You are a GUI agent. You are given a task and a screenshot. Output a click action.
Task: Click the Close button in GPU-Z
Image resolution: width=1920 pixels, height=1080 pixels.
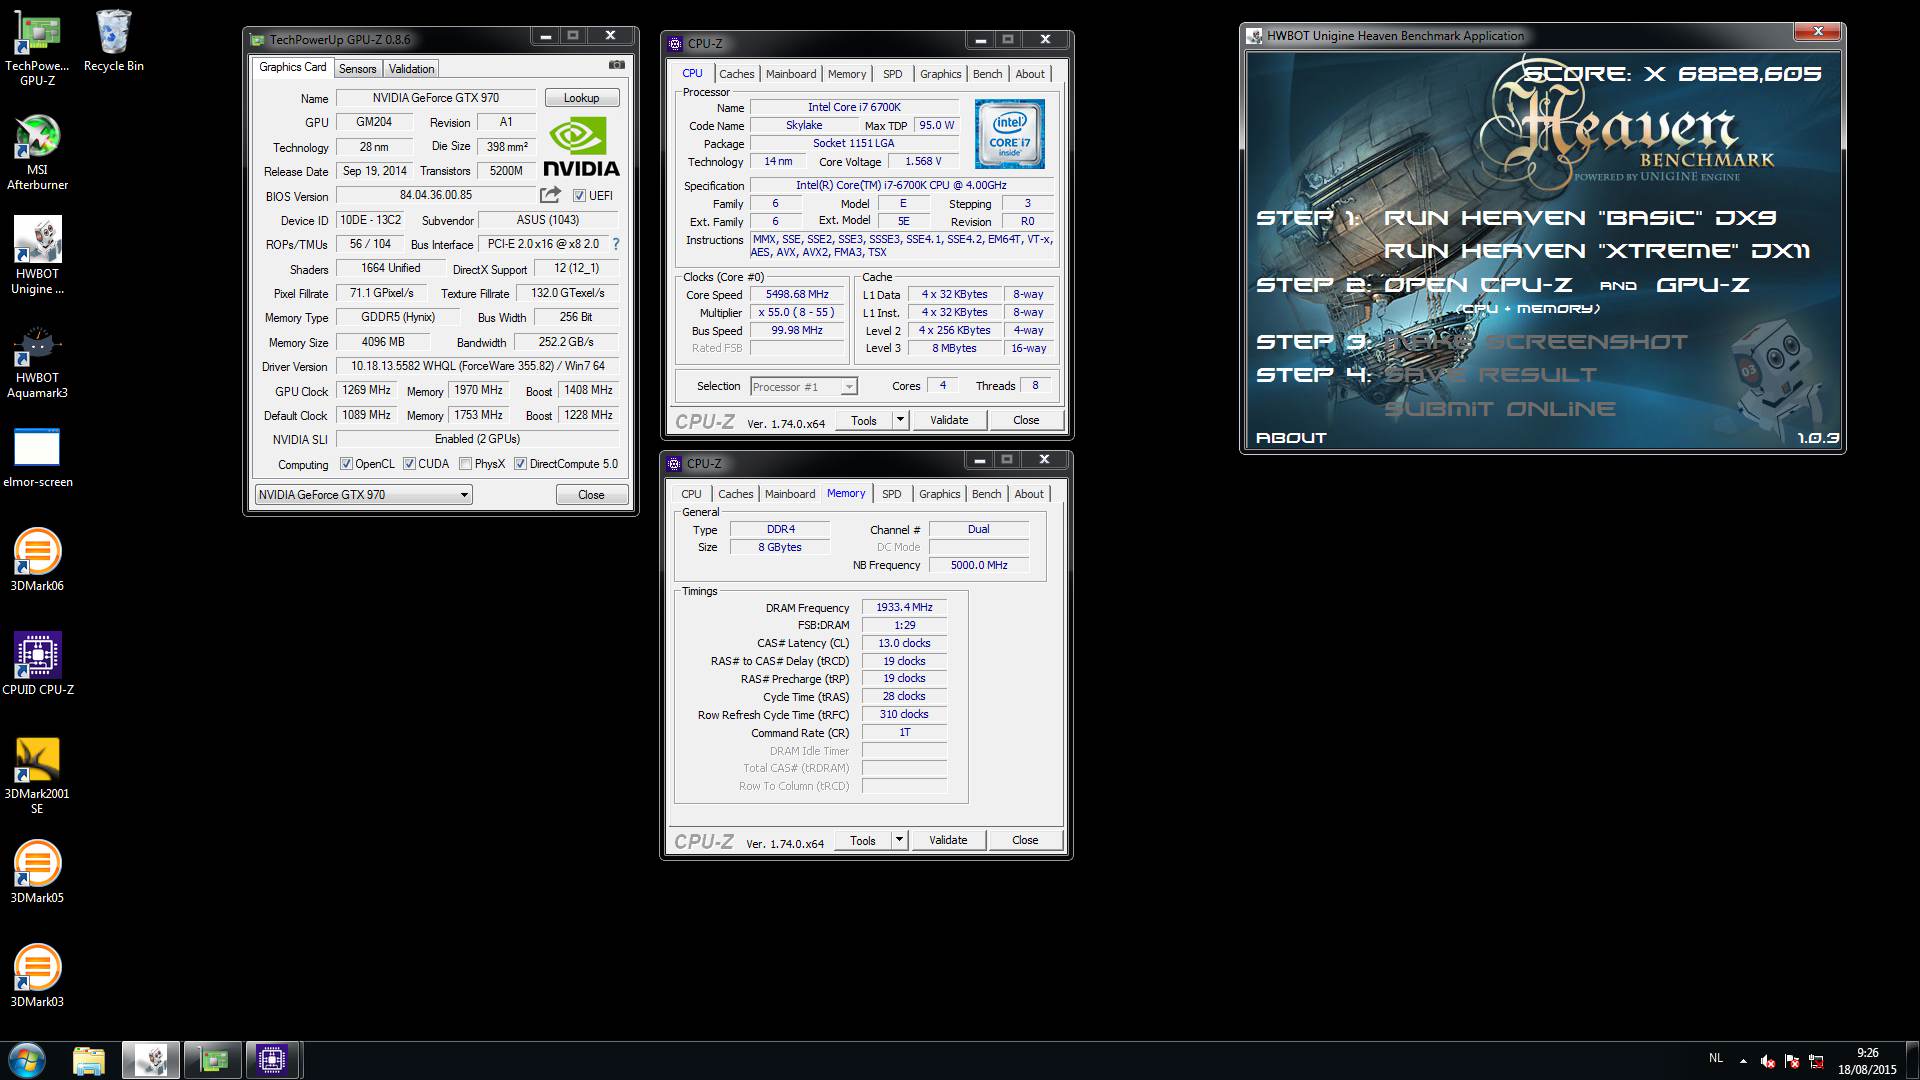[592, 495]
